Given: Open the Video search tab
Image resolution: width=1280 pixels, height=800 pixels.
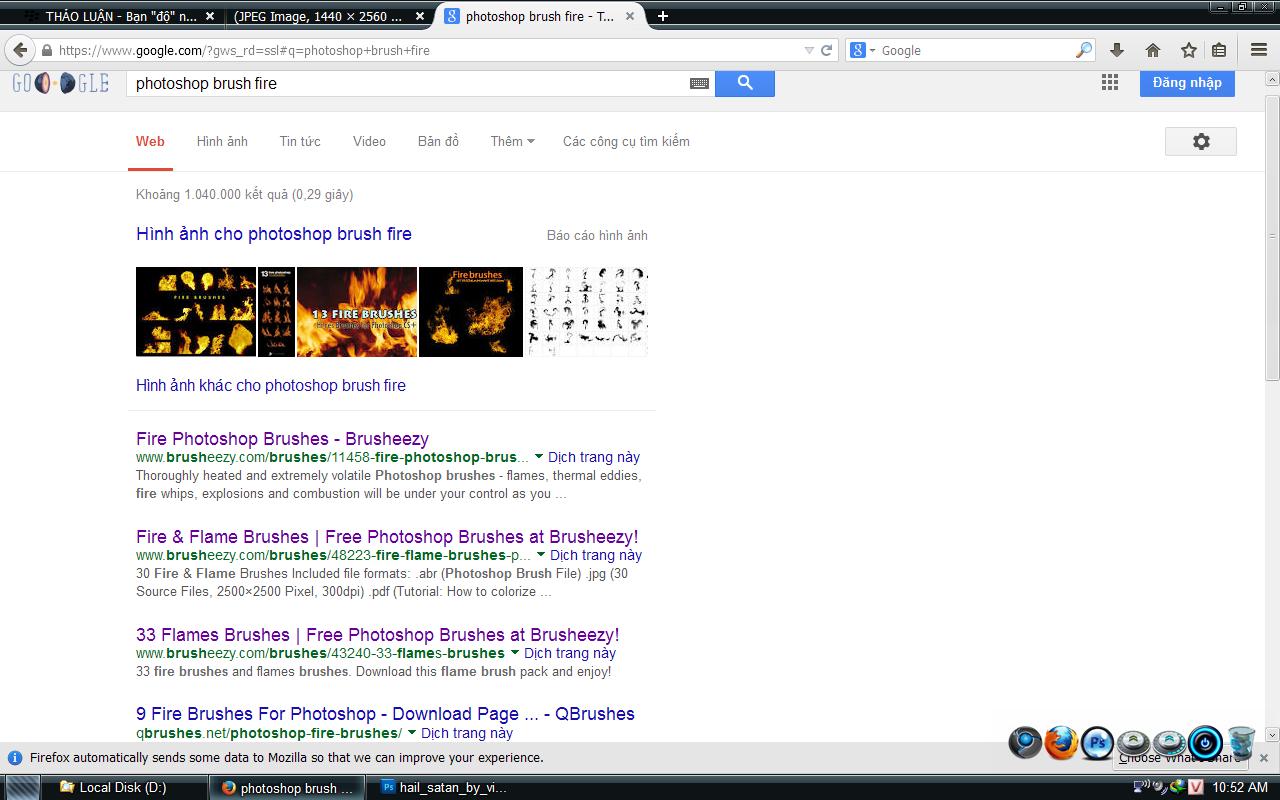Looking at the screenshot, I should coord(369,141).
